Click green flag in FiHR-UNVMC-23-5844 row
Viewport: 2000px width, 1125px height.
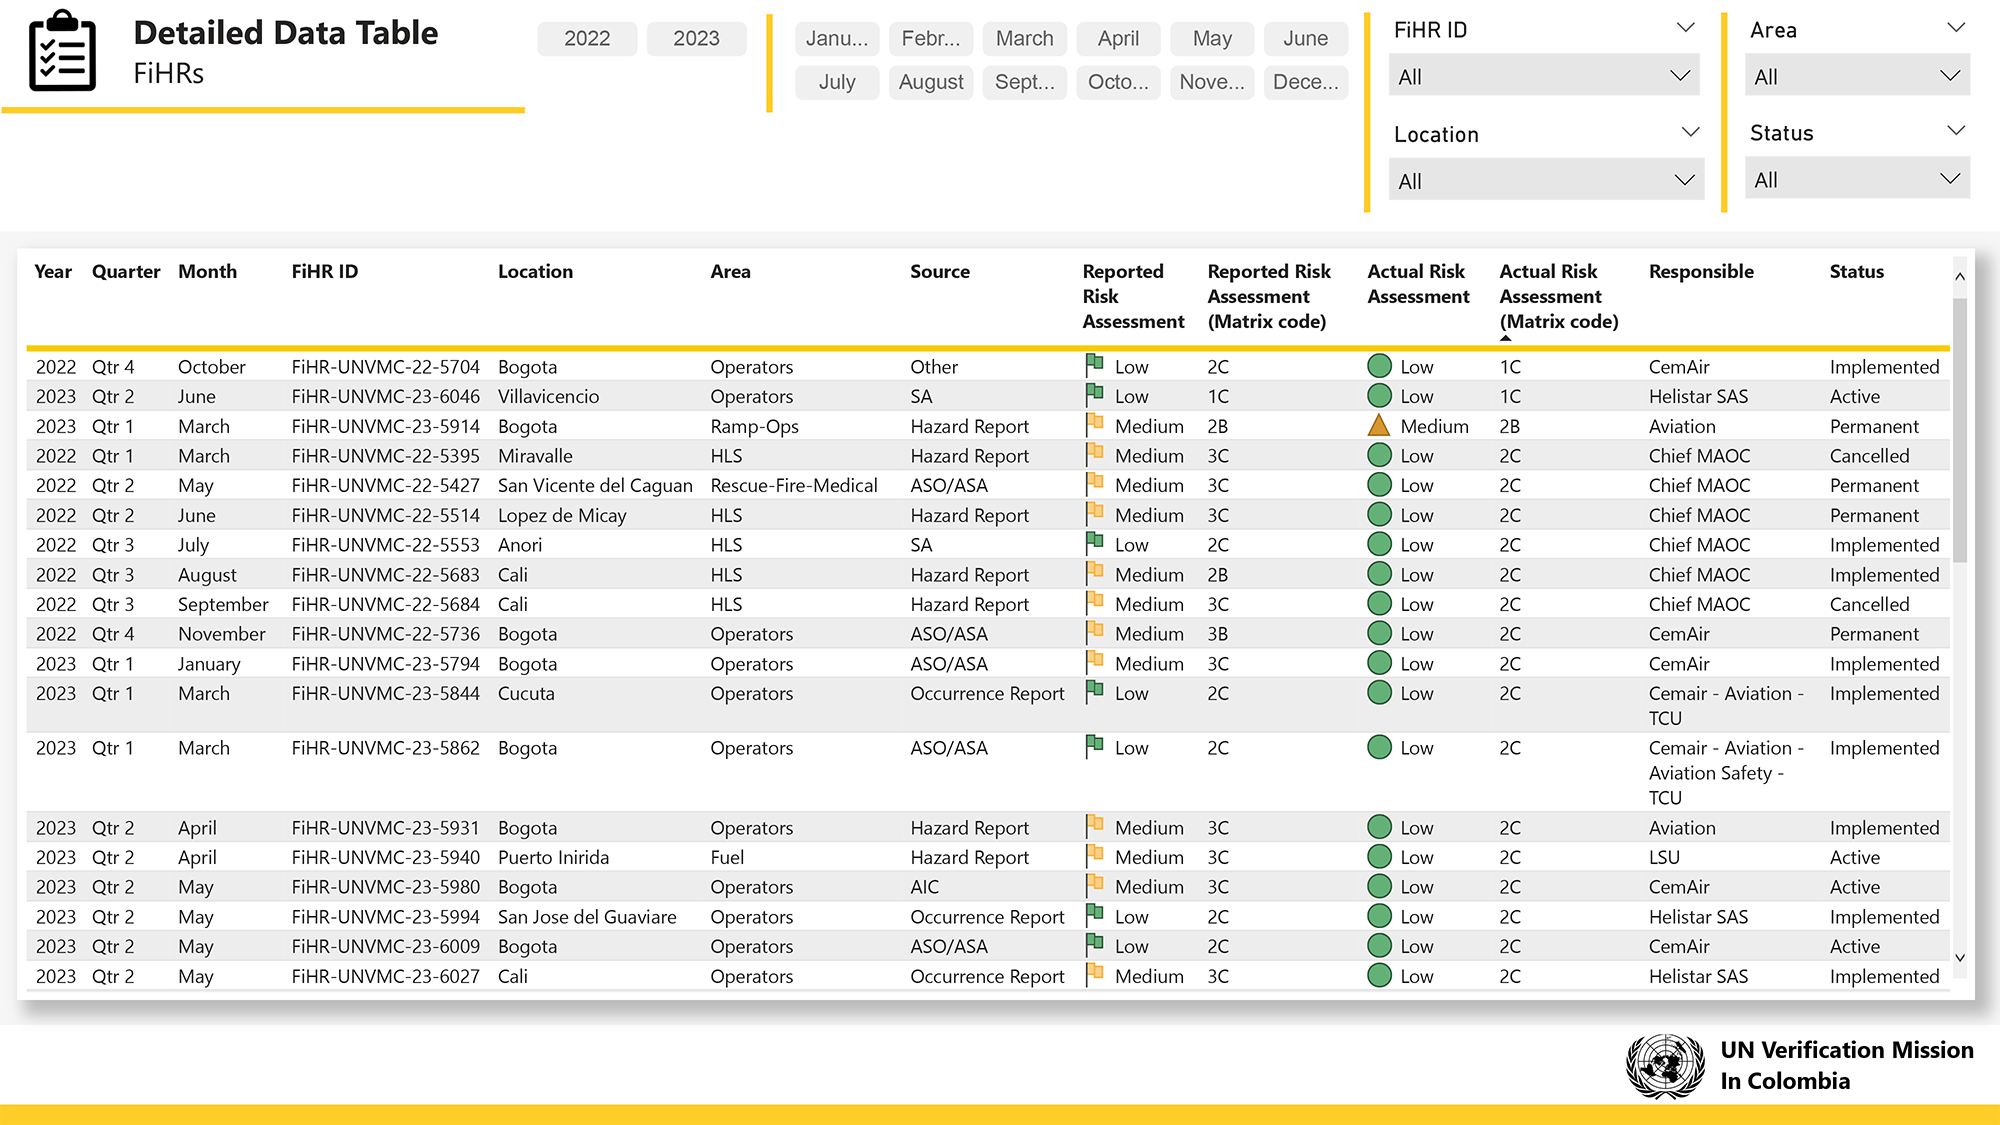[x=1094, y=692]
